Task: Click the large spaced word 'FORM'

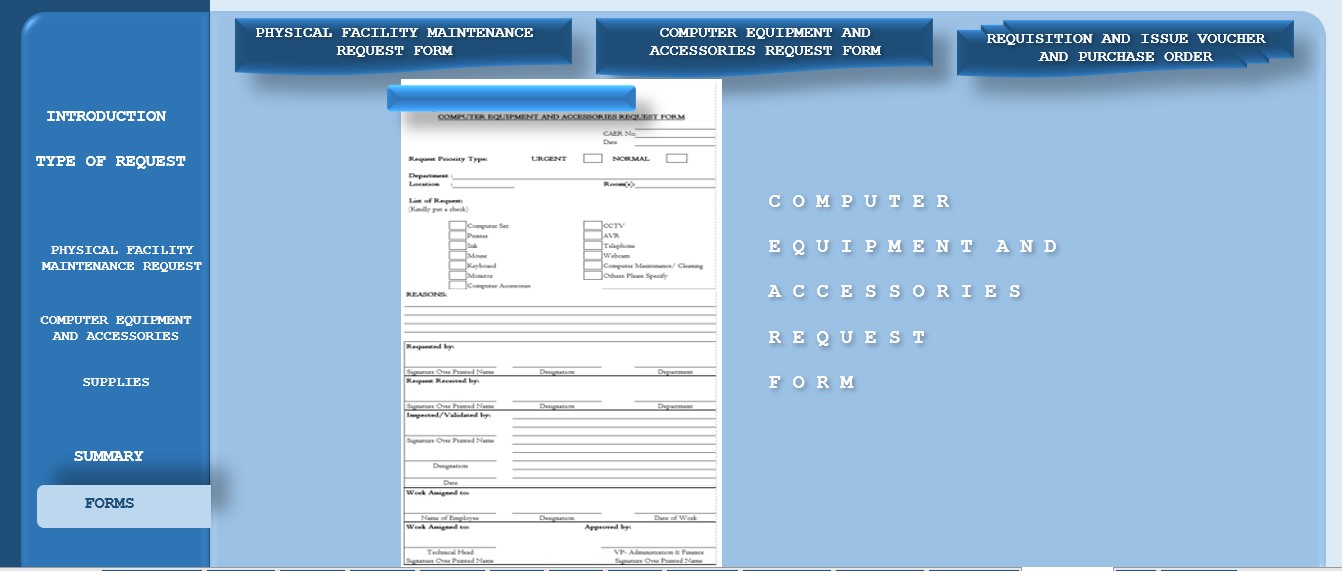Action: pos(811,382)
